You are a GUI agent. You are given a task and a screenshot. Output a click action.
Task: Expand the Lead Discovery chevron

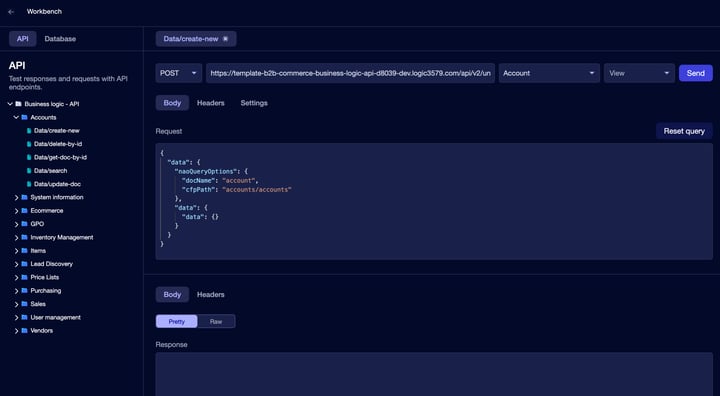[x=16, y=264]
